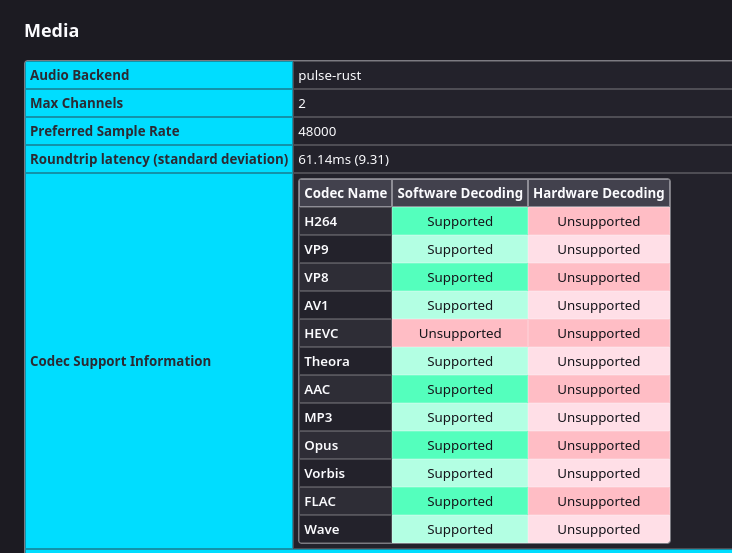Click the Codec Name column header
732x553 pixels.
tap(345, 193)
